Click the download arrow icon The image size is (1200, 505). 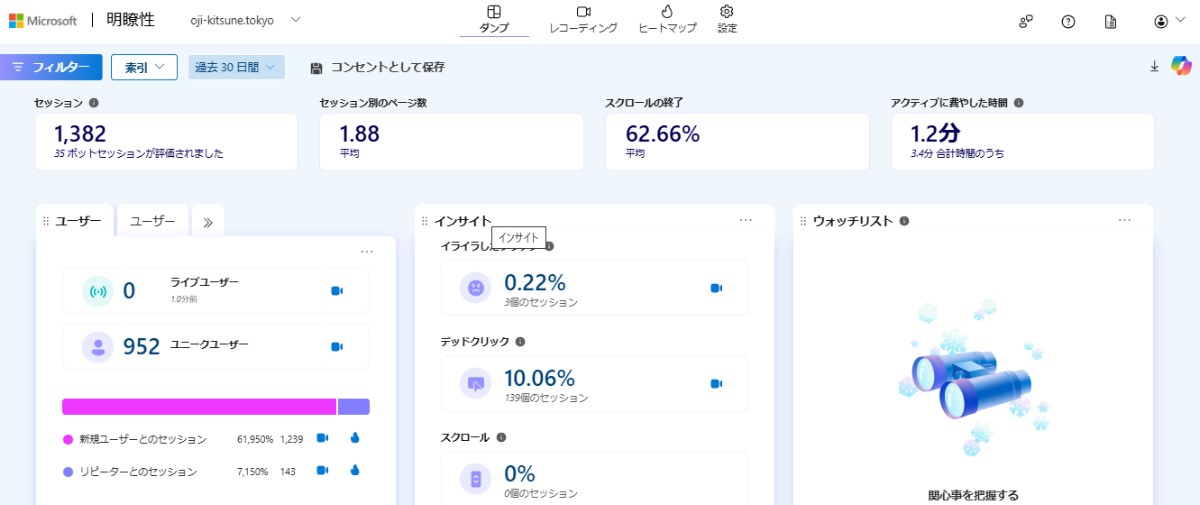click(x=1154, y=66)
